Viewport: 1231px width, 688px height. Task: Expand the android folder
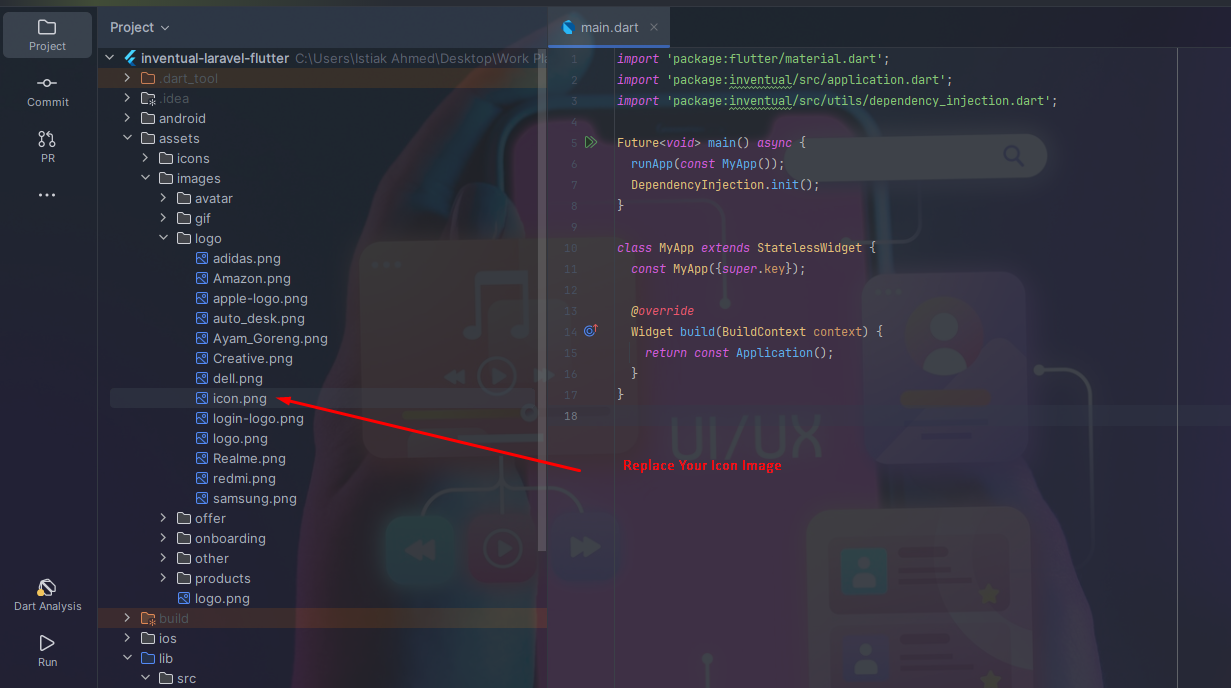(127, 118)
